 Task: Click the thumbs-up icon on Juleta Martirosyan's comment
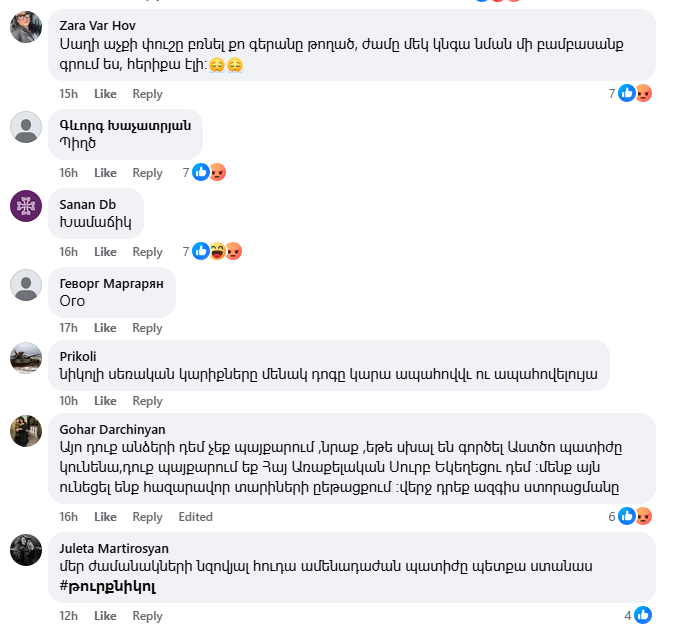[x=643, y=615]
